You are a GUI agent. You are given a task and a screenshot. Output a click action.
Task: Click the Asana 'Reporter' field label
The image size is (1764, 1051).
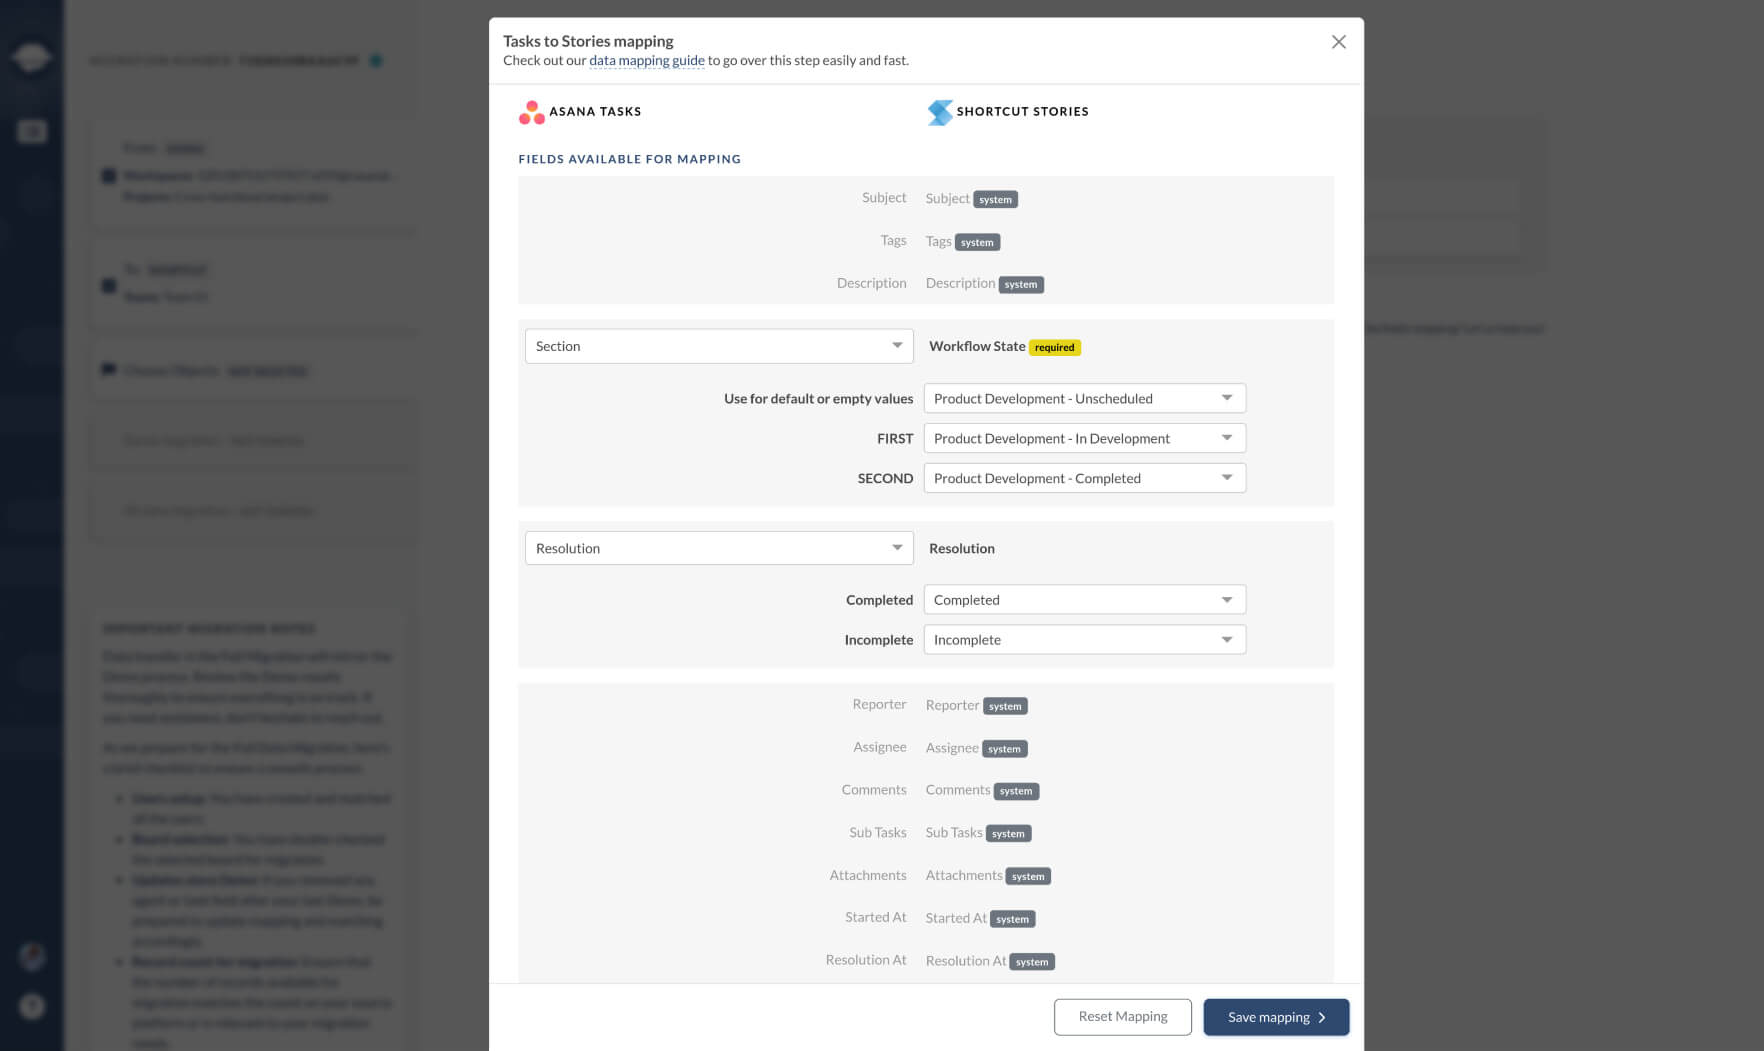point(879,704)
